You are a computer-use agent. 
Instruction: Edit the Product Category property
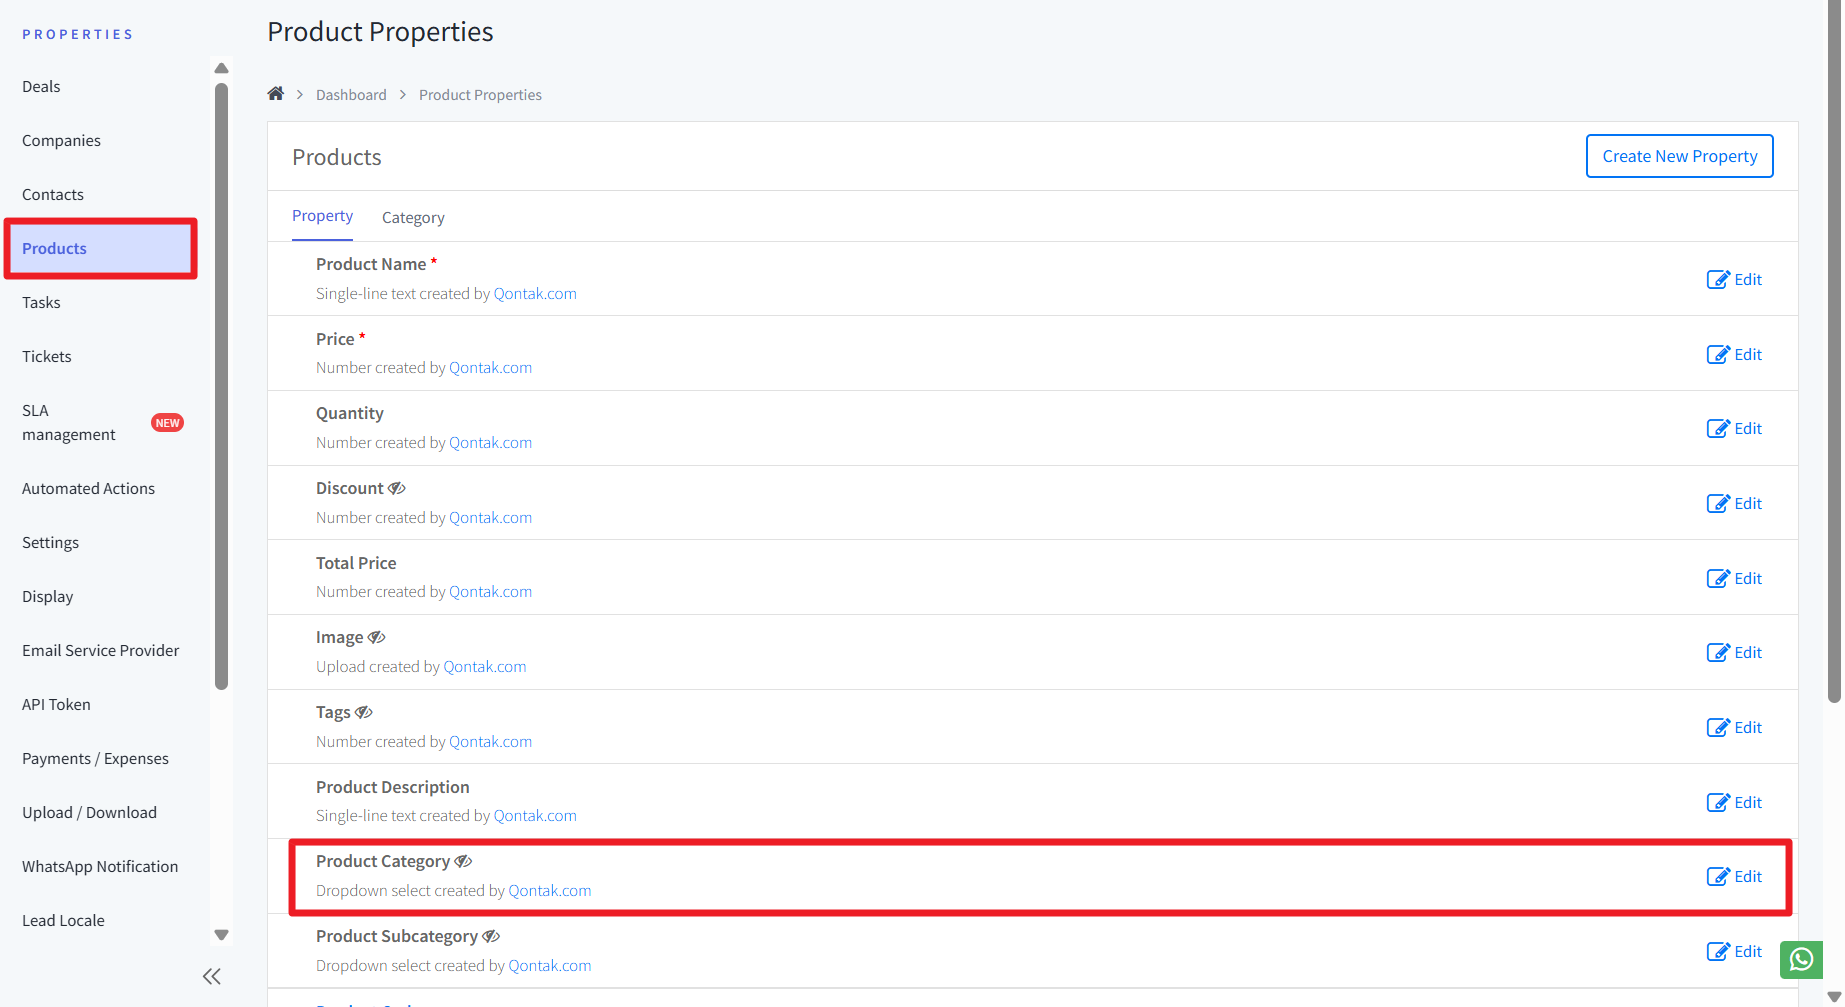1734,877
